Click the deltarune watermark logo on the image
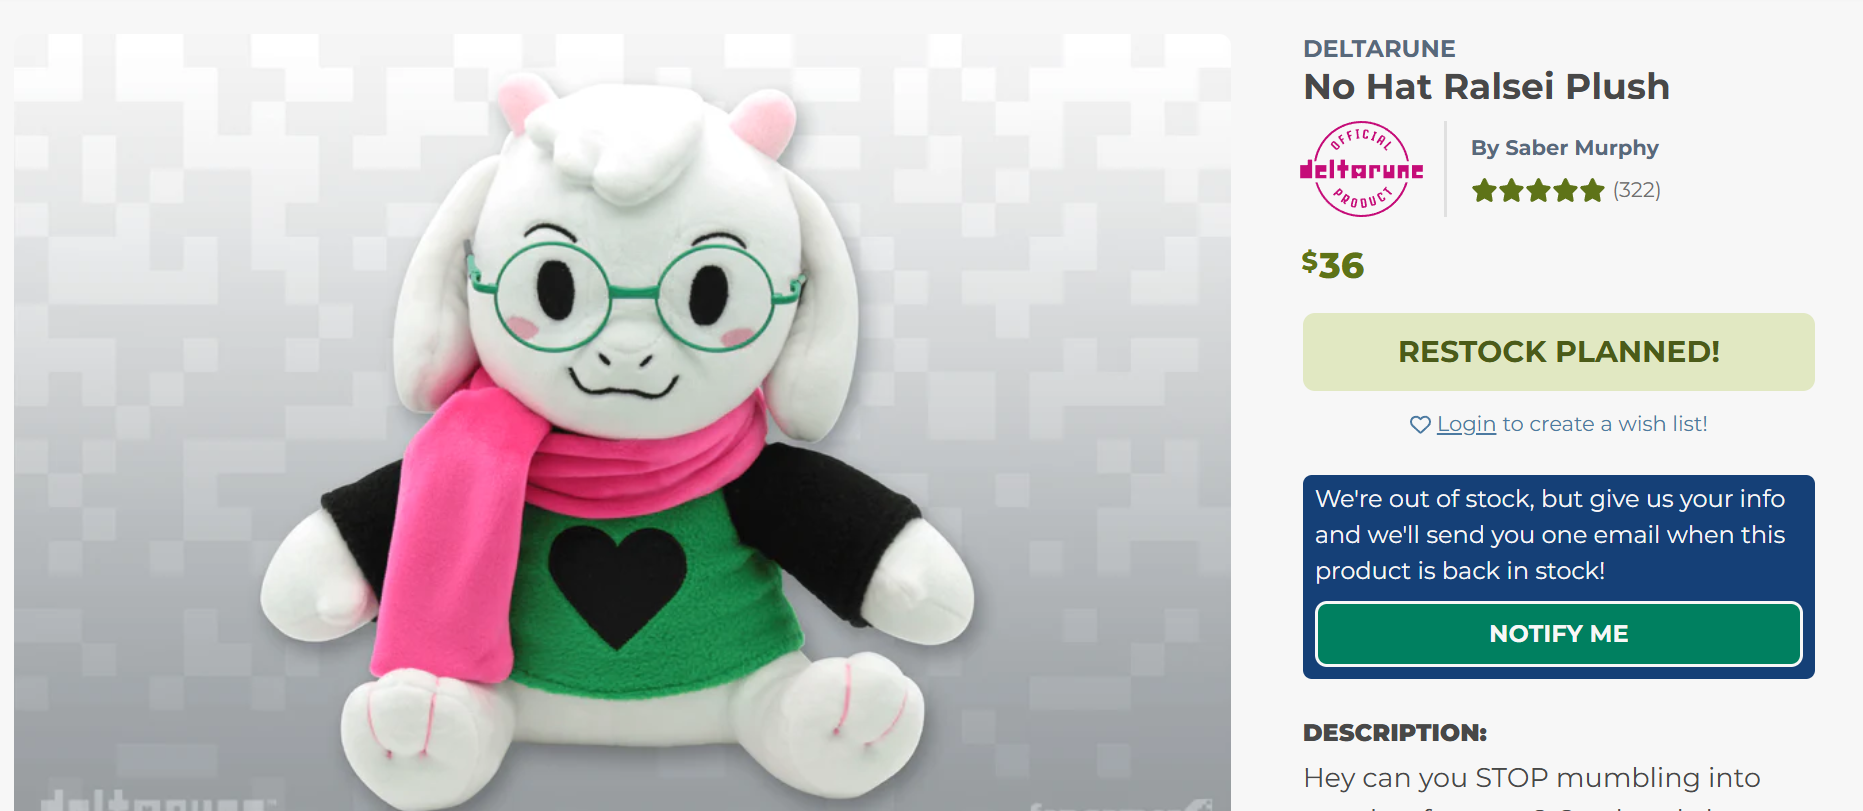The height and width of the screenshot is (811, 1863). pyautogui.click(x=157, y=801)
